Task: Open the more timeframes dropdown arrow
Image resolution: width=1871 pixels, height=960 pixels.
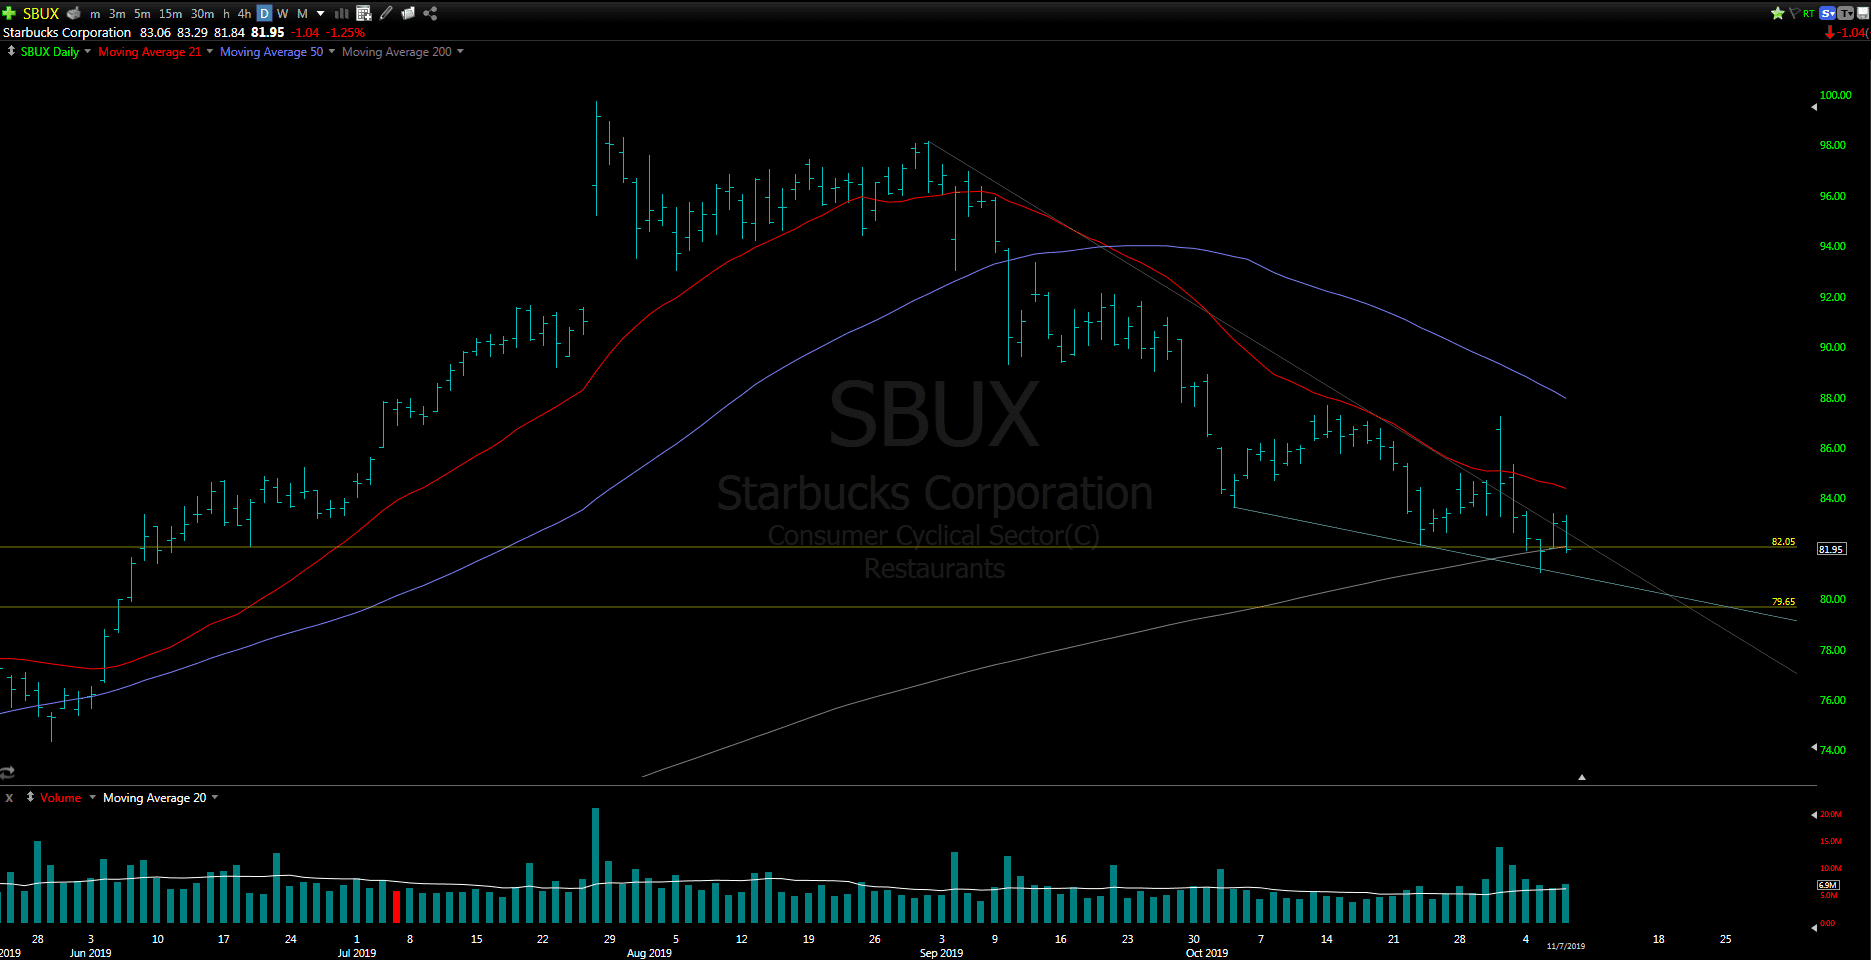Action: 321,14
